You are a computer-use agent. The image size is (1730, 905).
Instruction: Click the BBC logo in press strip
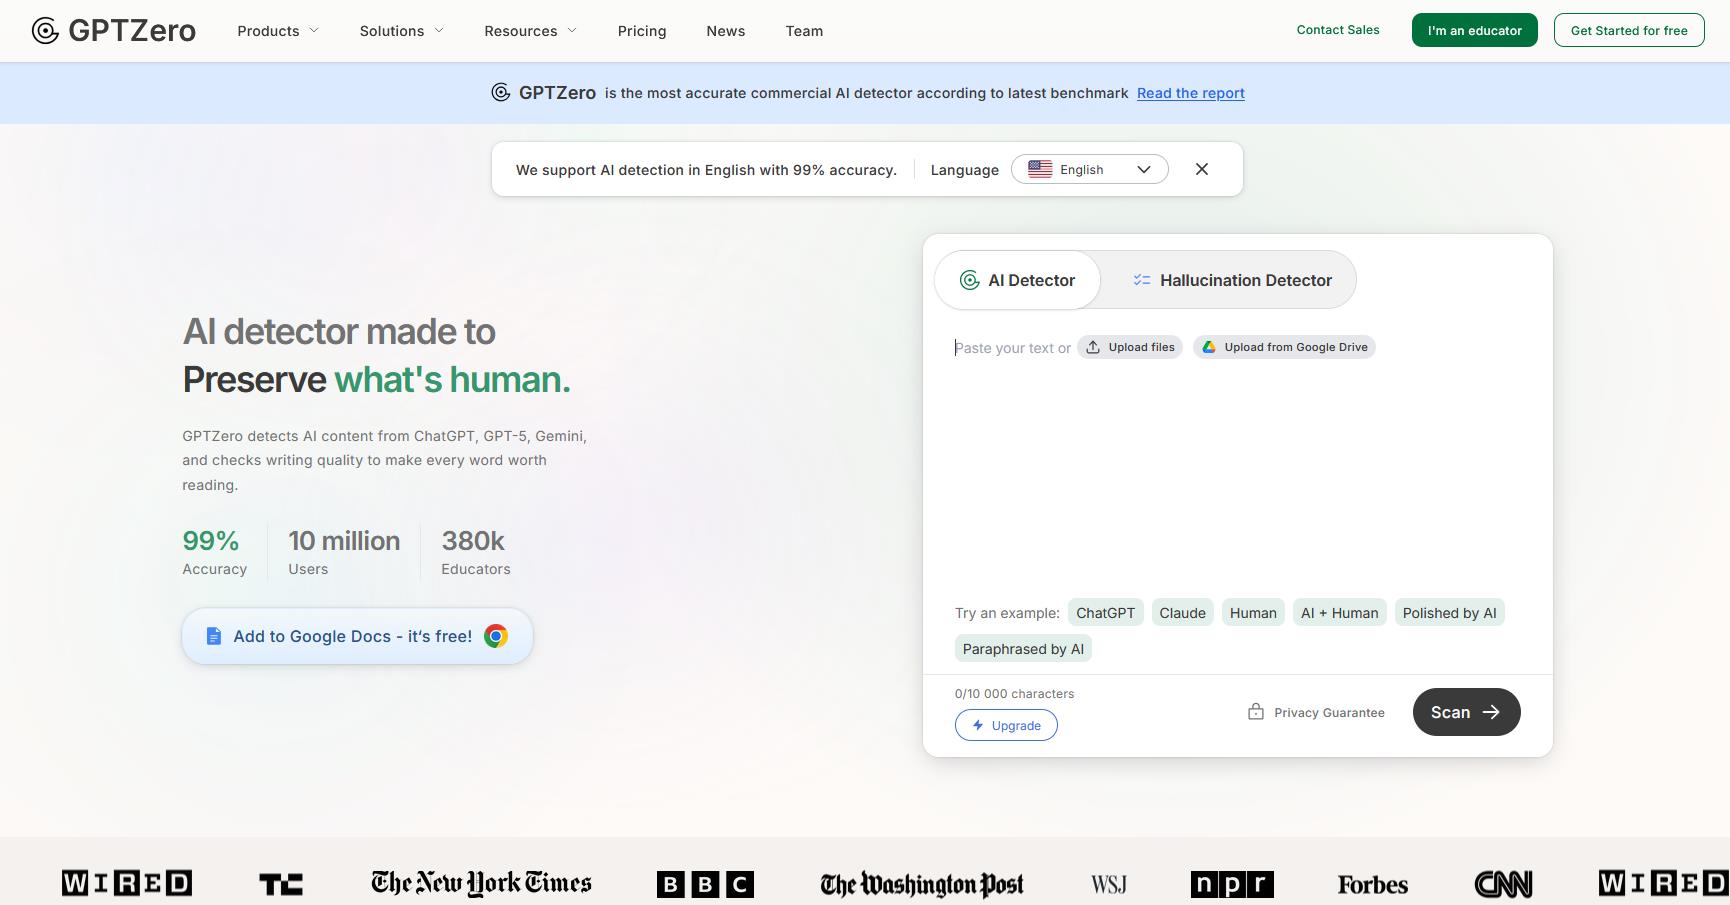pyautogui.click(x=705, y=884)
